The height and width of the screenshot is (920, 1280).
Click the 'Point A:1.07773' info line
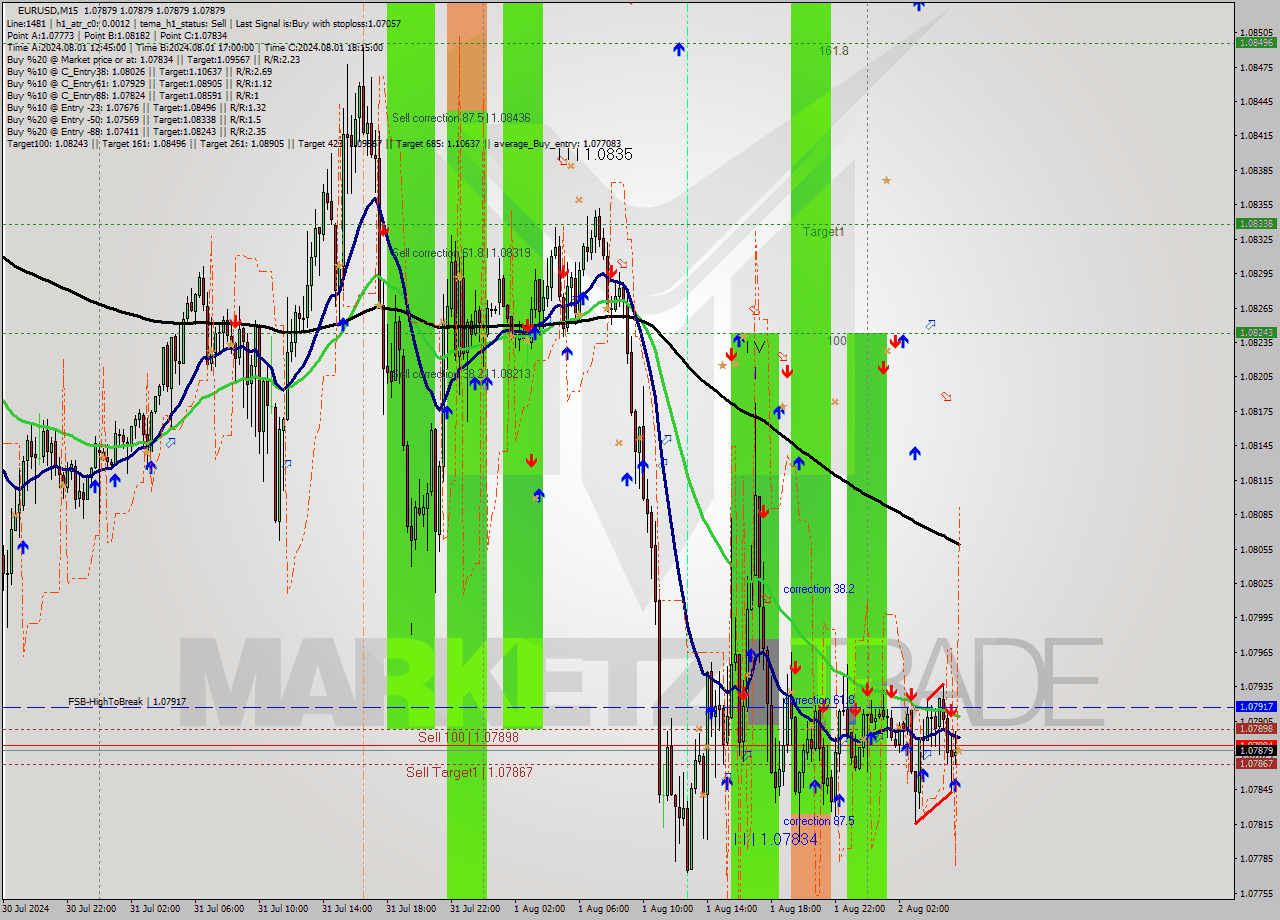117,35
